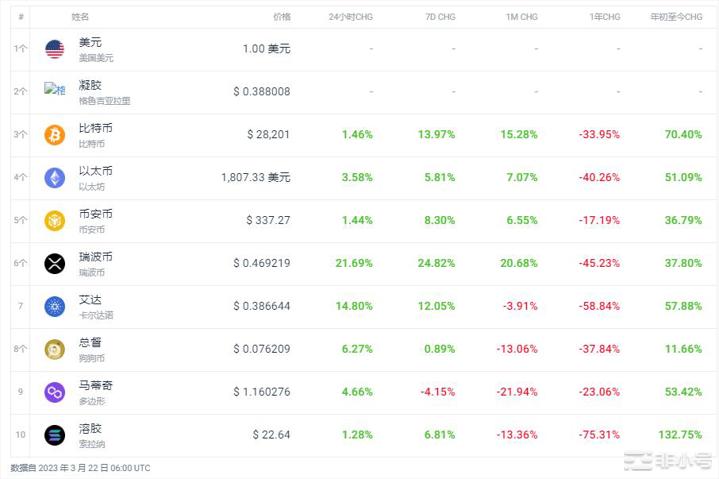Click the price $ 0.388008
Screen dimensions: 719x479
coord(261,92)
